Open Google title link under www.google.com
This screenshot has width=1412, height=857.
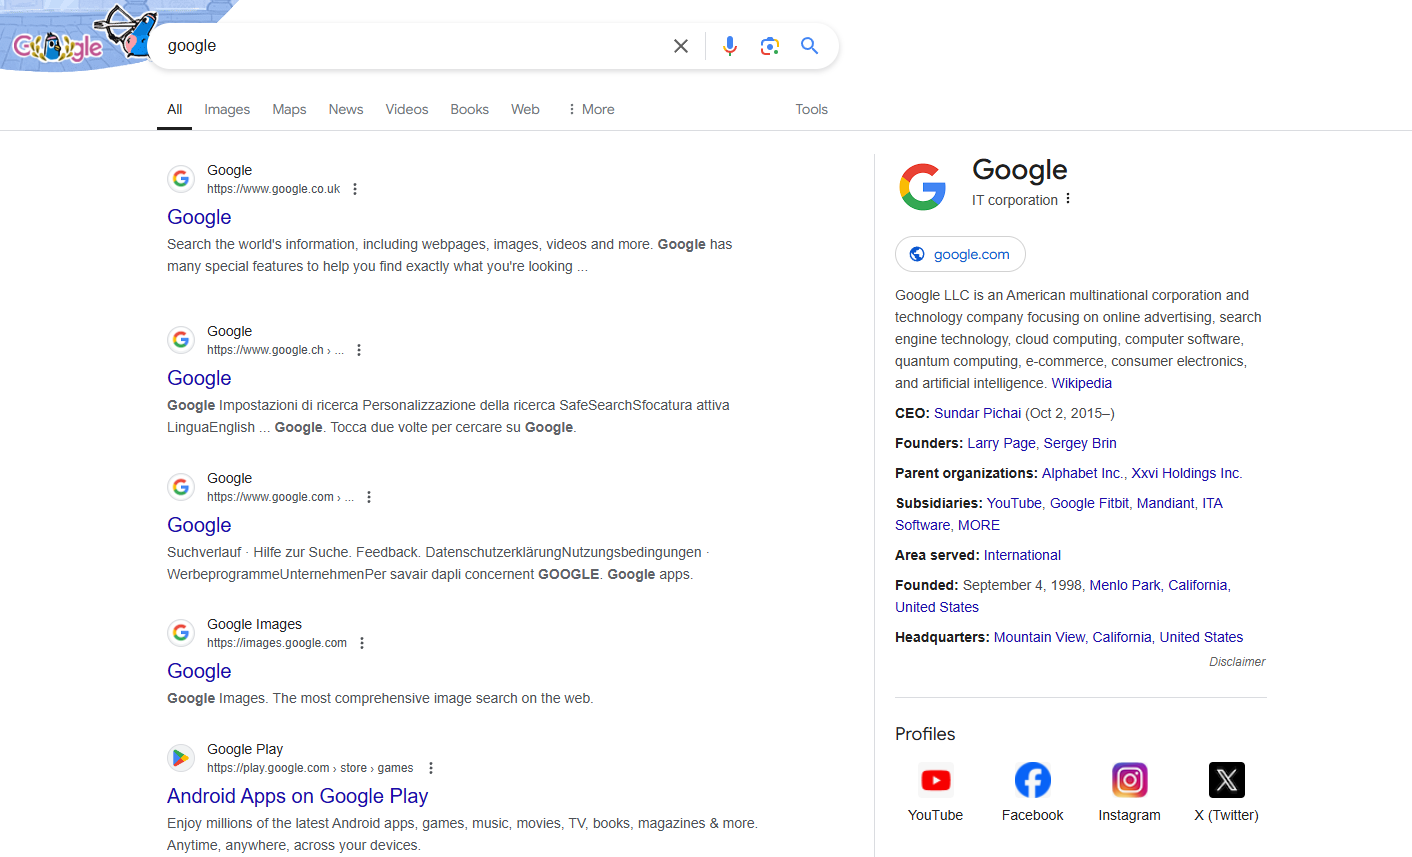[x=199, y=525]
